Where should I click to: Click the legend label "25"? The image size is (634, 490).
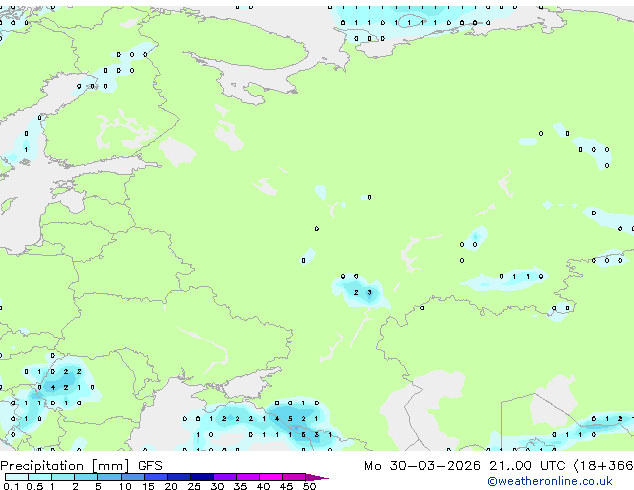click(x=194, y=486)
